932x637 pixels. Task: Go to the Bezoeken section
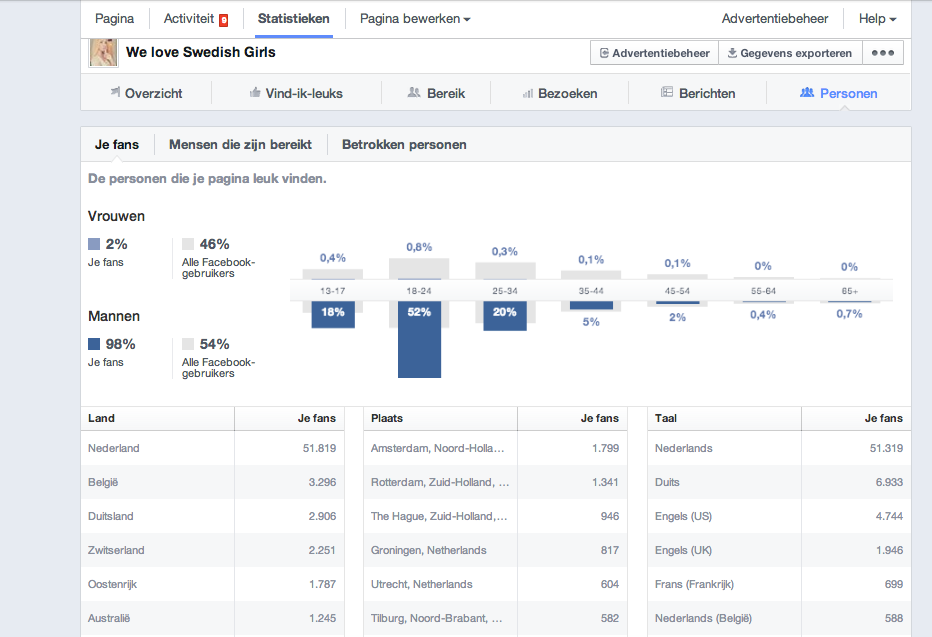click(559, 93)
